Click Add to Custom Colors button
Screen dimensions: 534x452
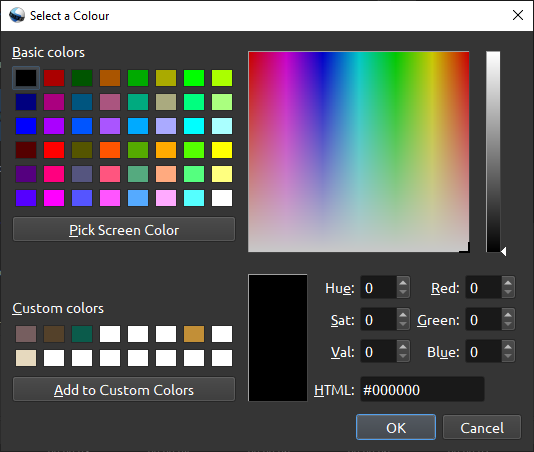coord(124,390)
